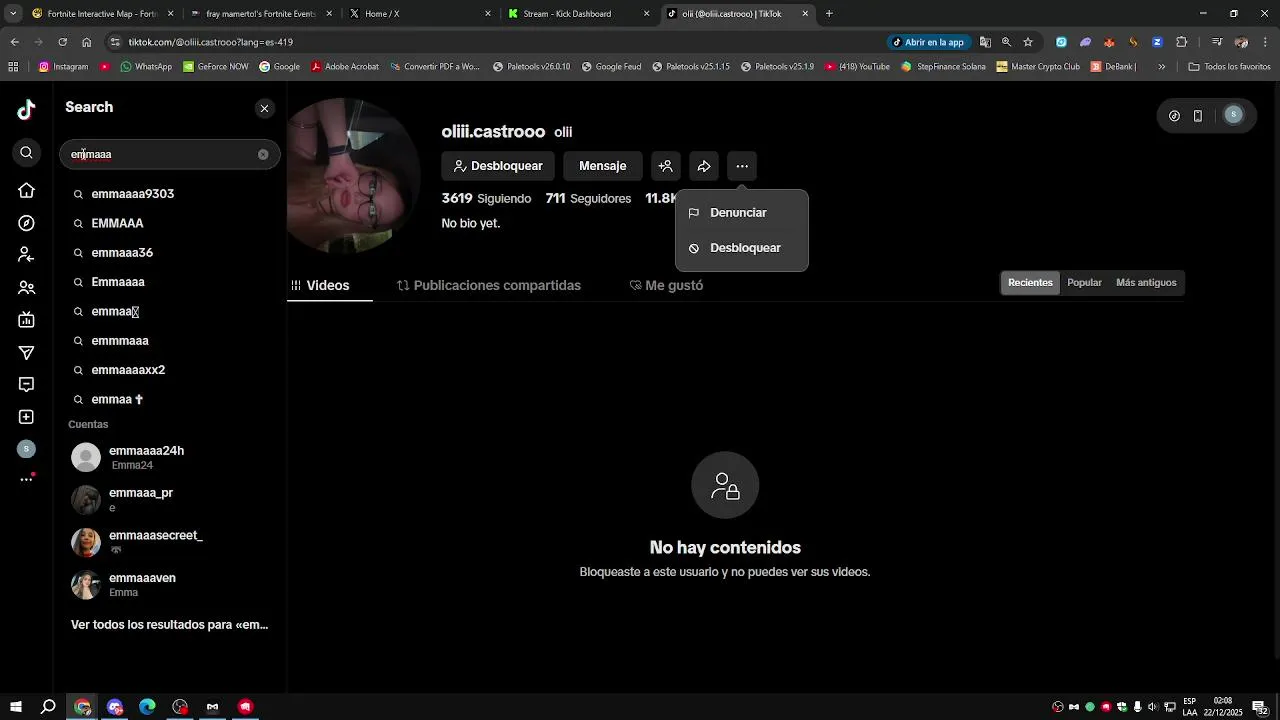Select suggestion emmaaaaxx2
Viewport: 1280px width, 720px height.
tap(170, 370)
